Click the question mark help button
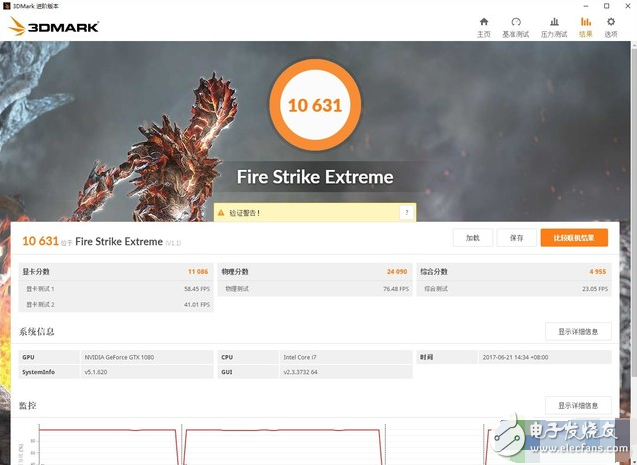The width and height of the screenshot is (637, 465). point(406,213)
